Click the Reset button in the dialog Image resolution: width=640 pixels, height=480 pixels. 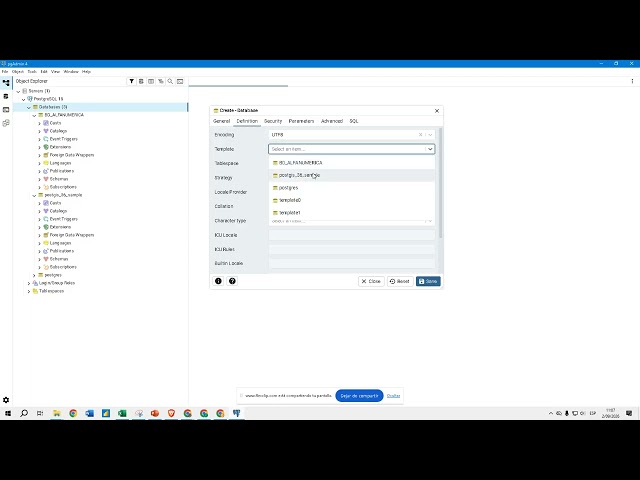(400, 281)
